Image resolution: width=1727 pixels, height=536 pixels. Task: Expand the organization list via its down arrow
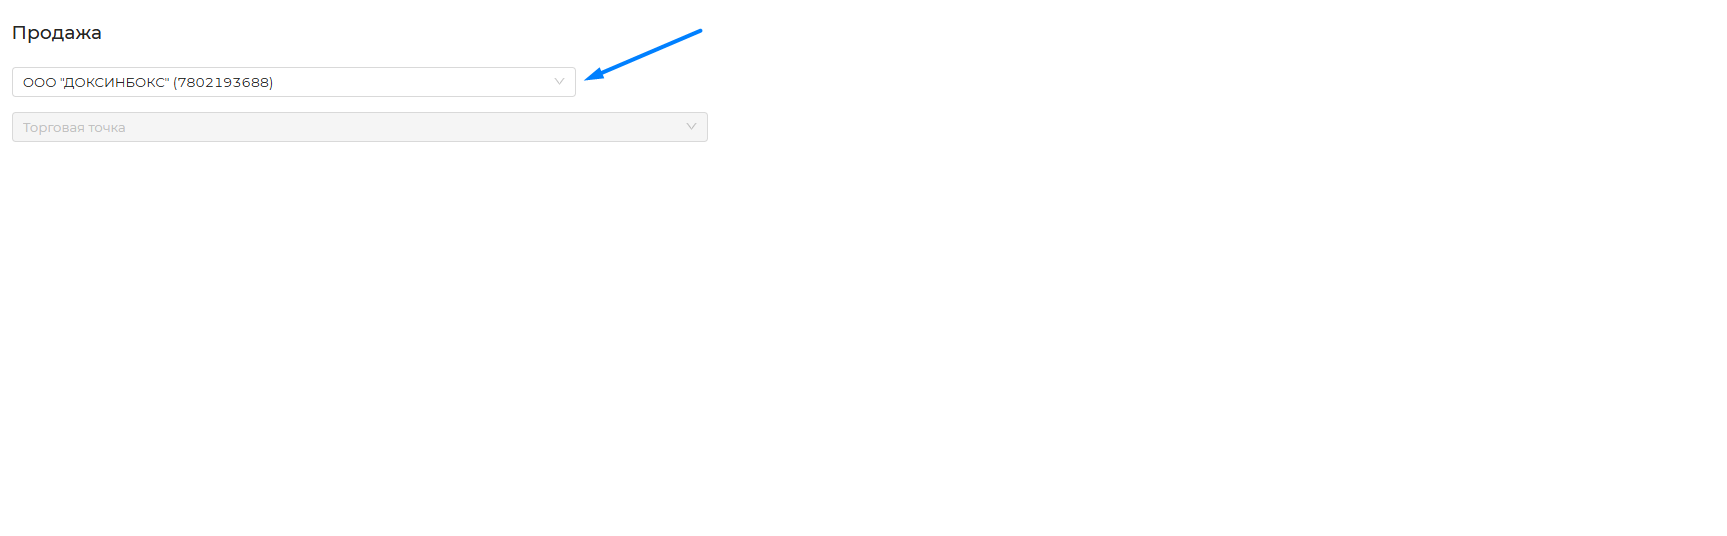click(559, 82)
